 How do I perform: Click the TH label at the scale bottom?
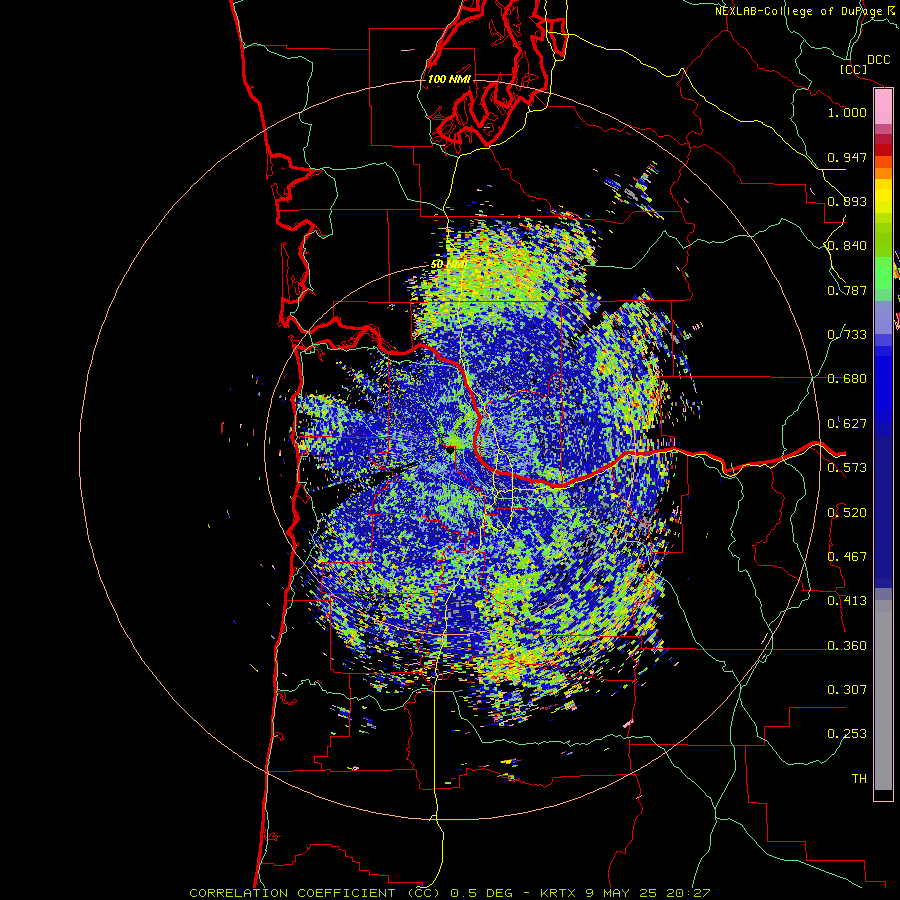click(859, 779)
